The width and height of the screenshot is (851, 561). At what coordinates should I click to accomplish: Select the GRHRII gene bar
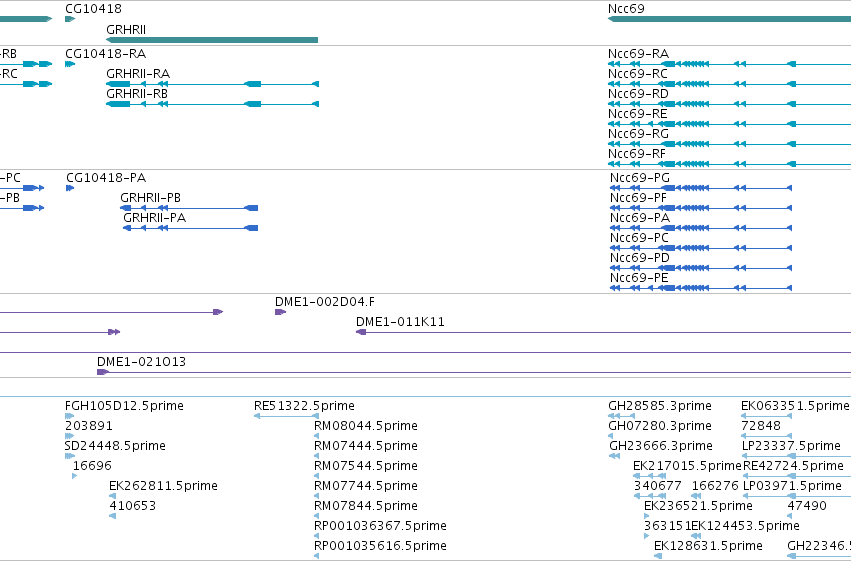tap(212, 40)
